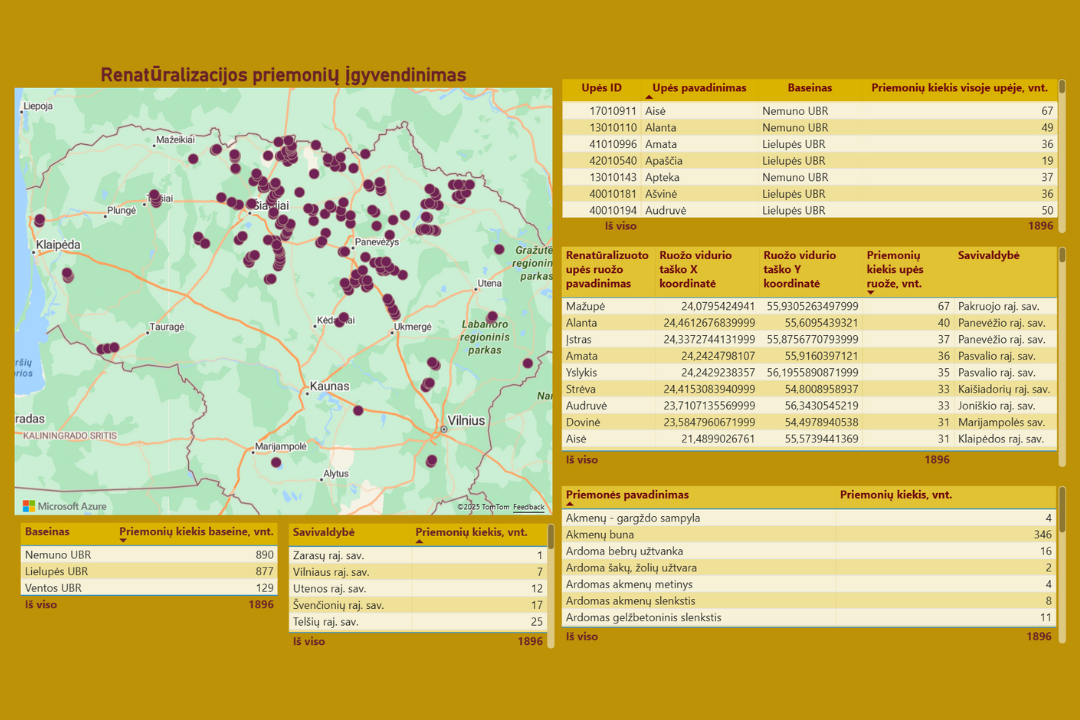Click the Labanoro regioninis parkas map label
Screen dimensions: 1080x720
[x=484, y=337]
